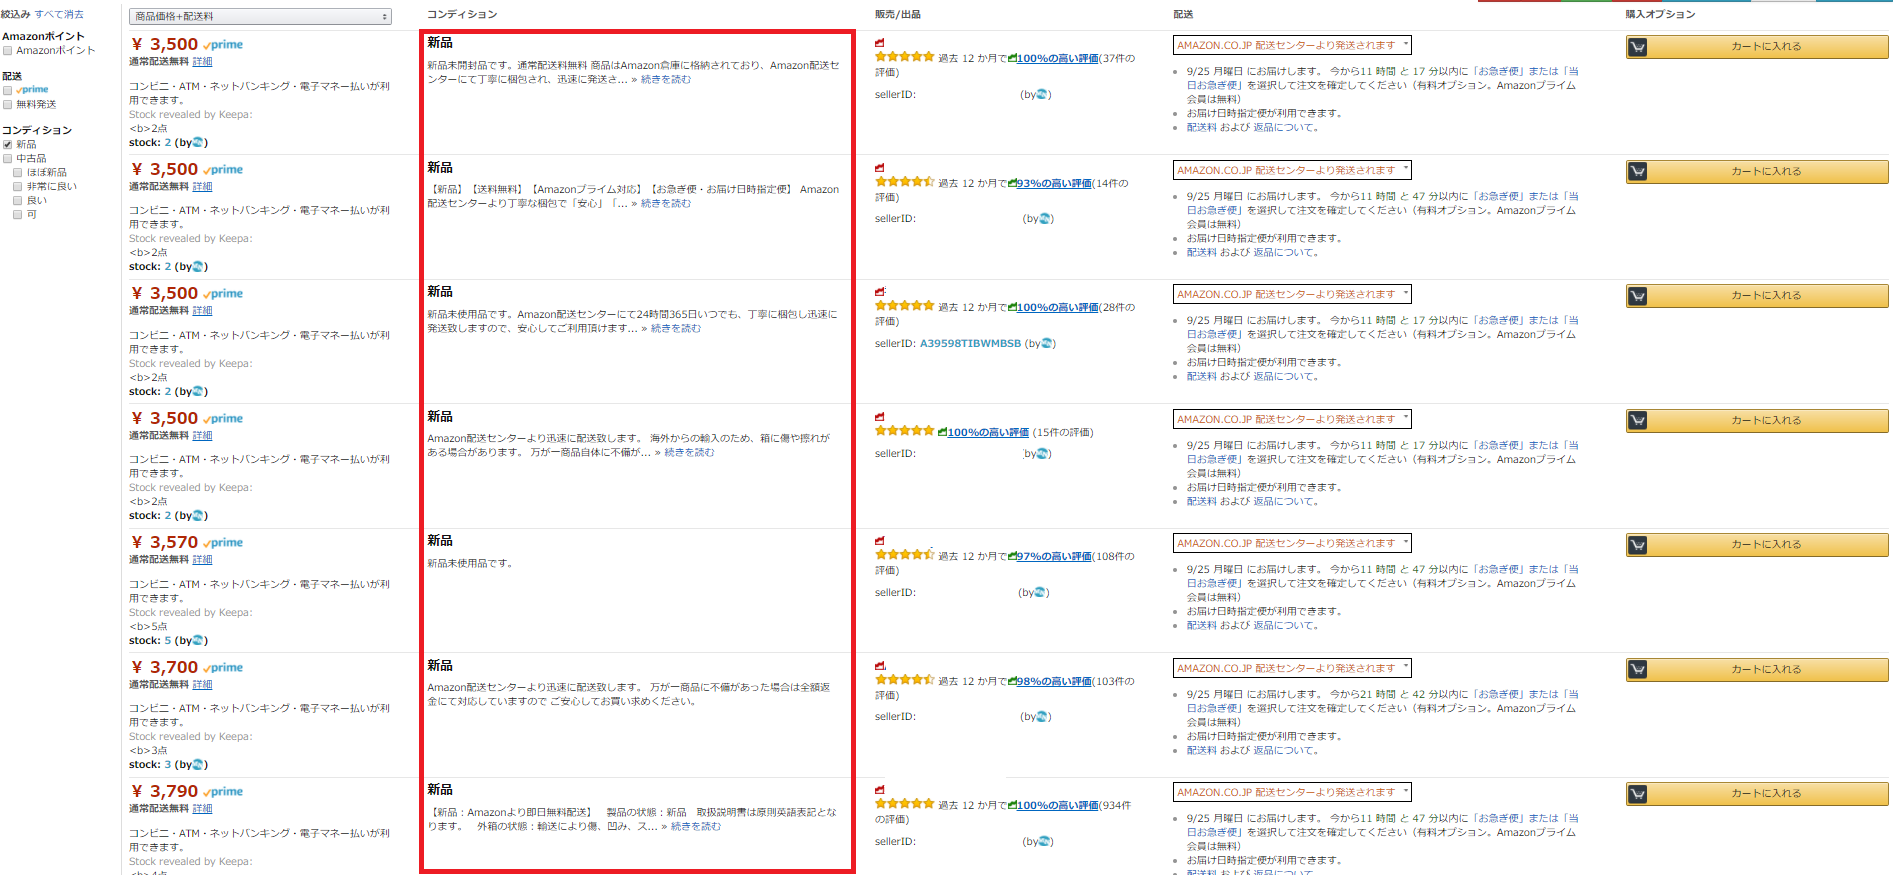Tick the 無料発送 checkbox
Screen dimensions: 1893x875
[x=8, y=104]
